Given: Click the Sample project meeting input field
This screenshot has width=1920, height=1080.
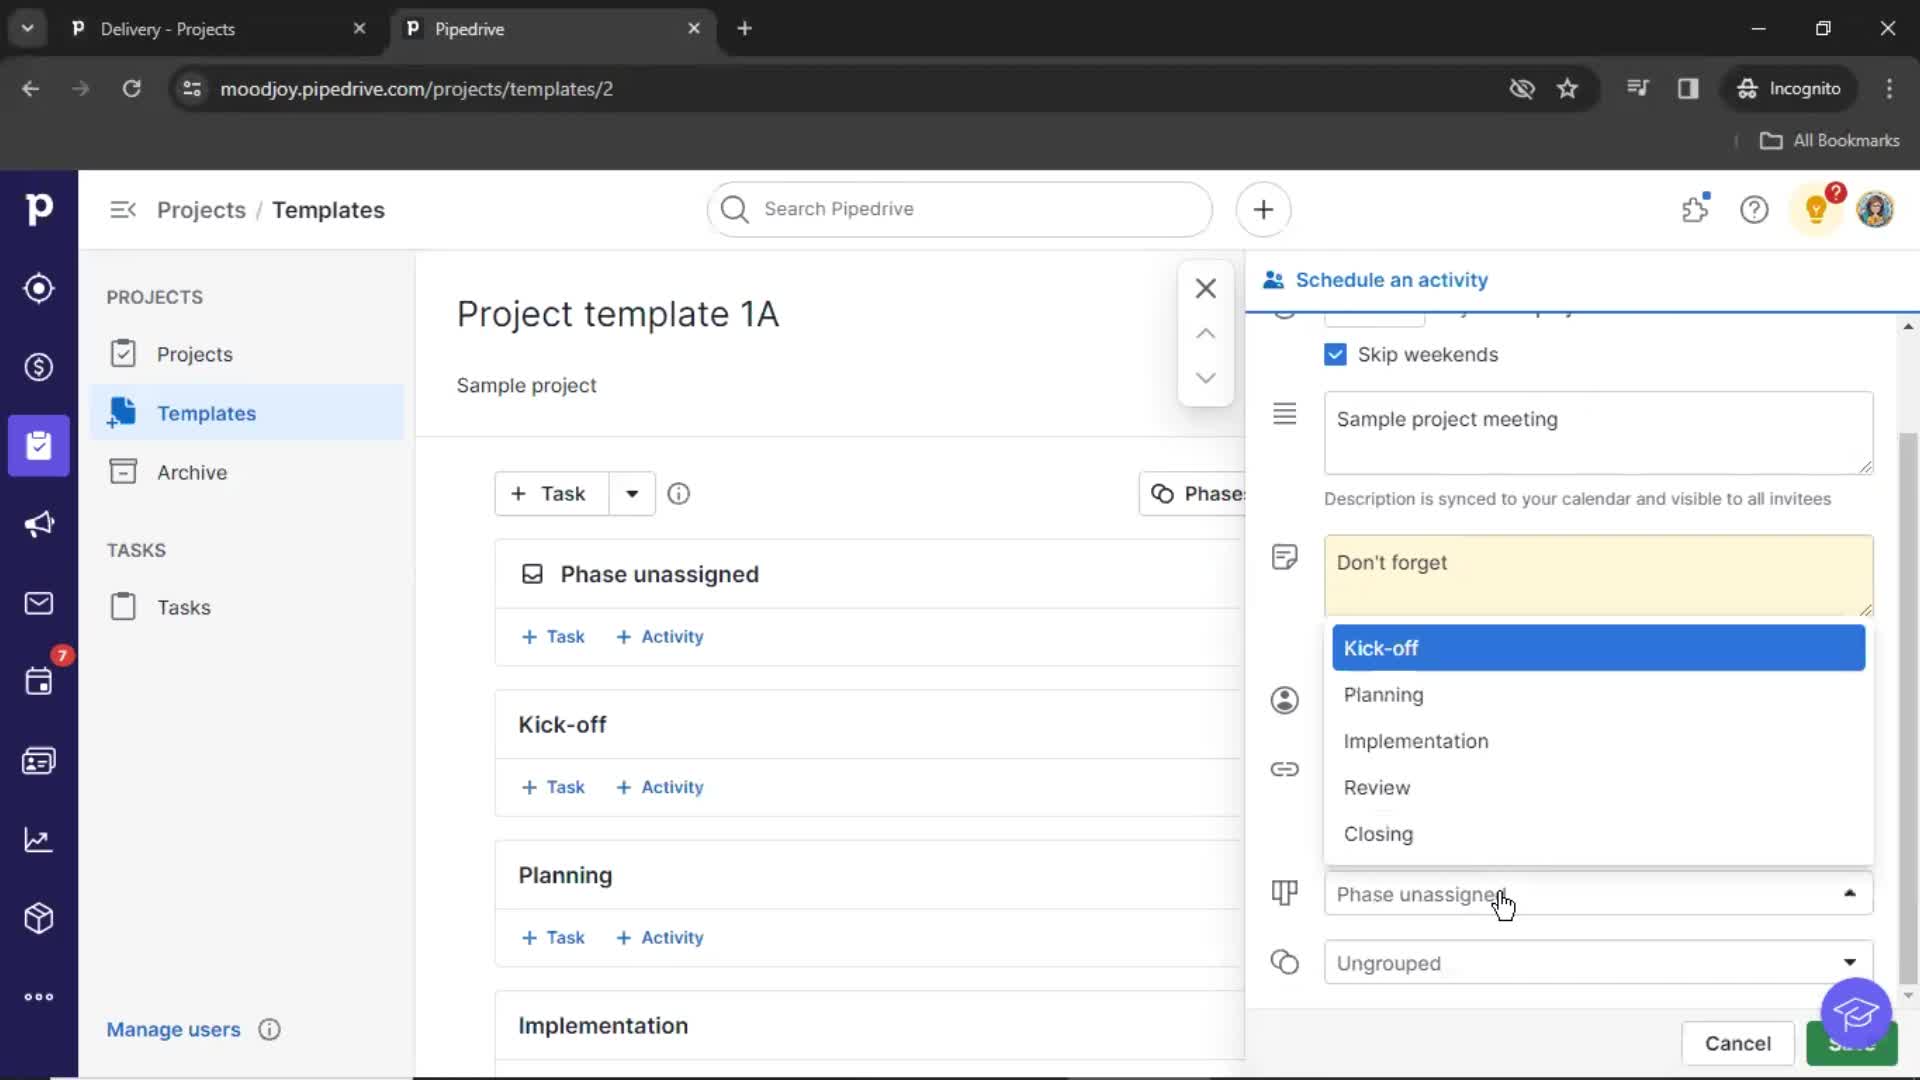Looking at the screenshot, I should point(1596,433).
